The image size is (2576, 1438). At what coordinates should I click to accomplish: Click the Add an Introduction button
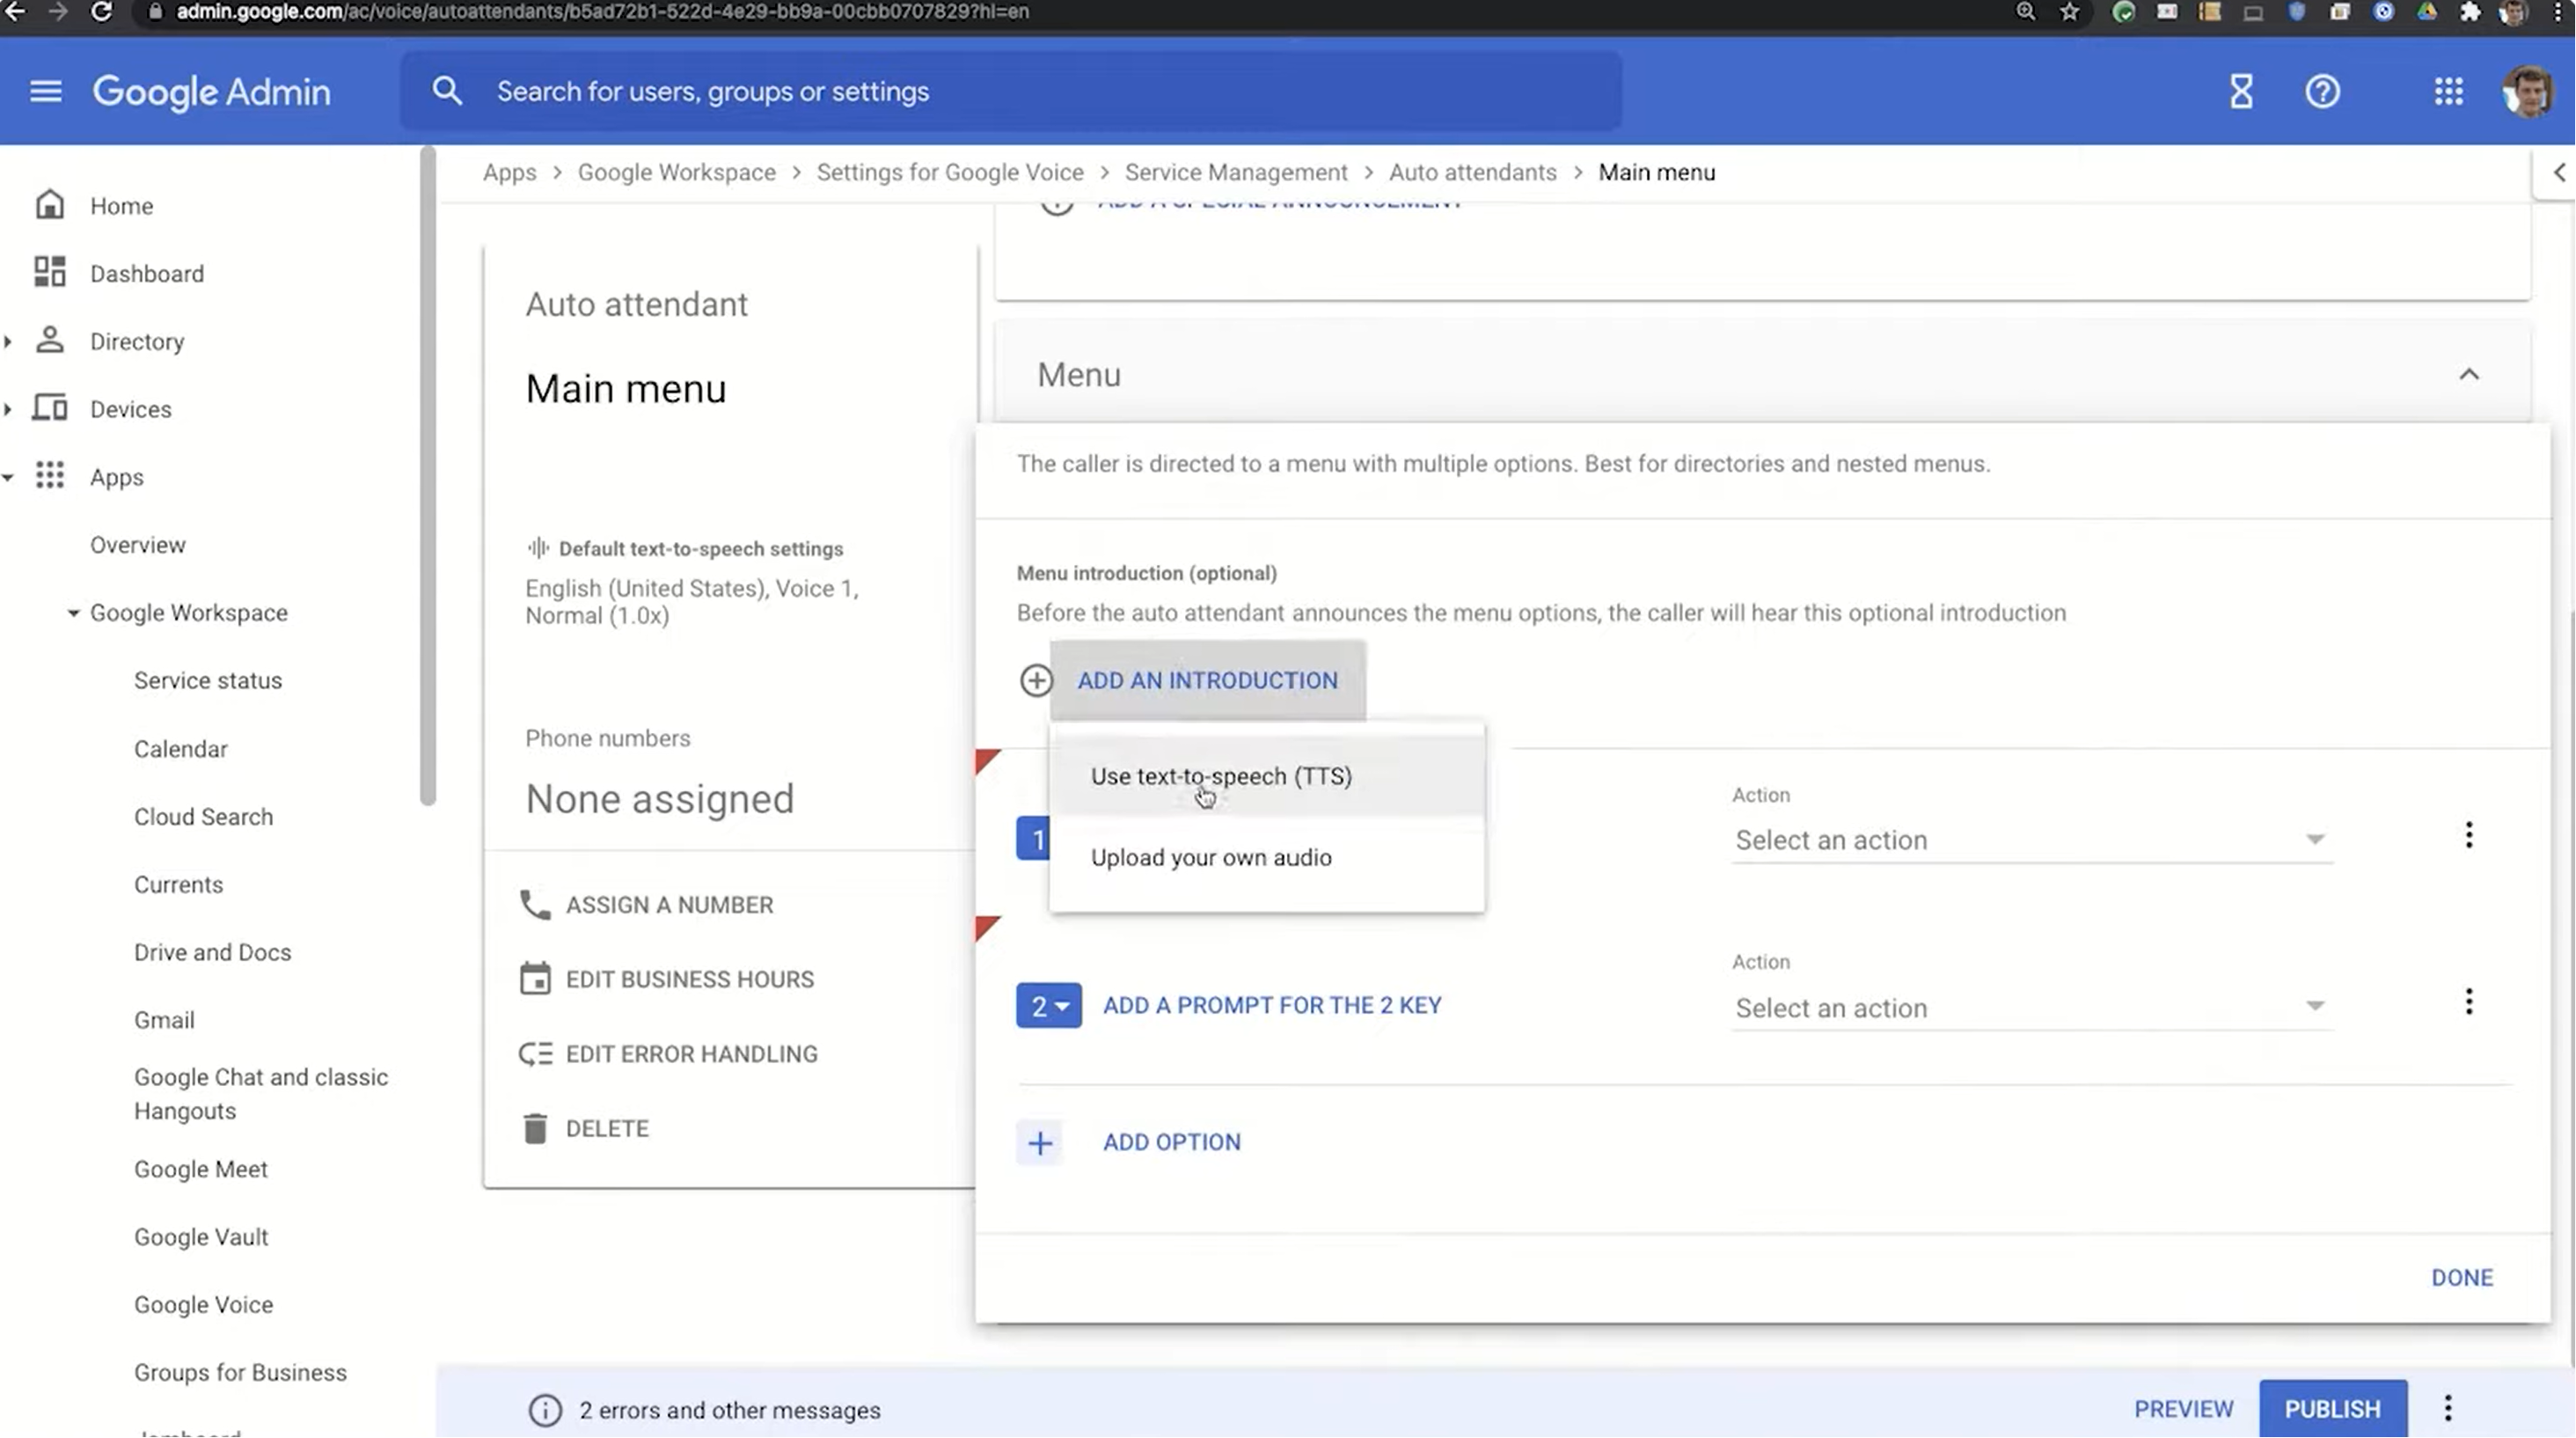[x=1207, y=681]
